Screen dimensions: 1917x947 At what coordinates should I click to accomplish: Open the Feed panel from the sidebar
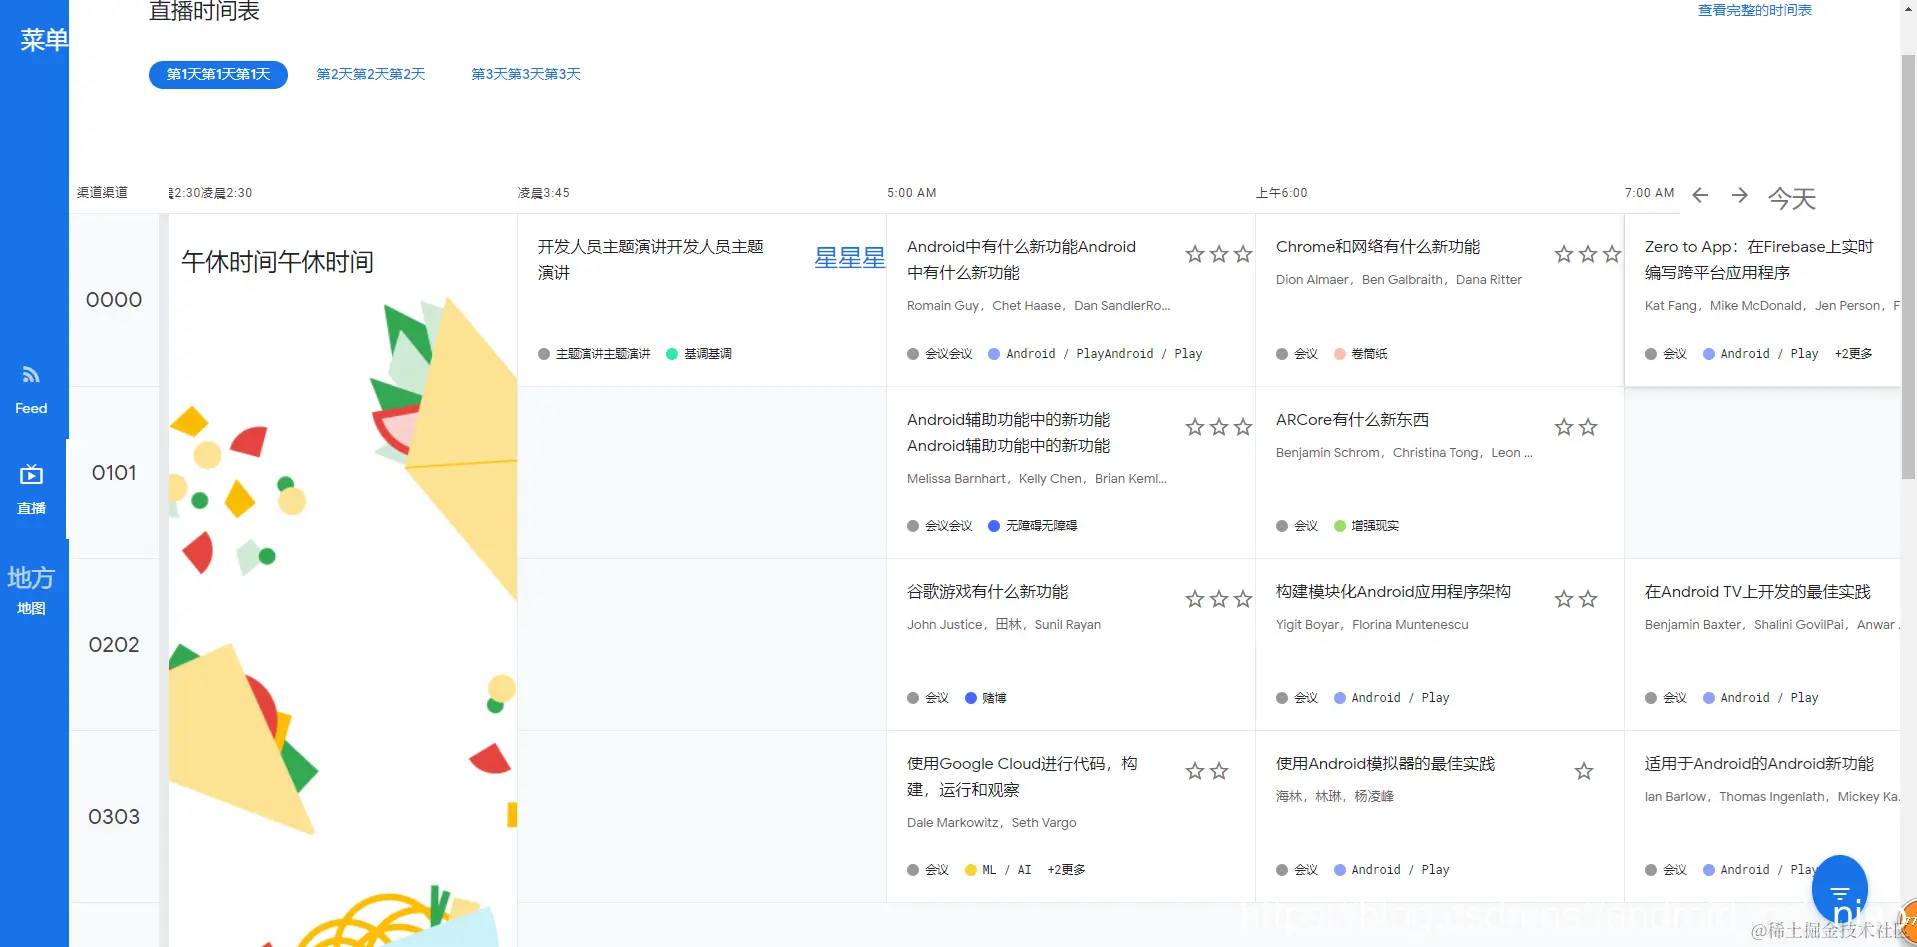coord(31,385)
